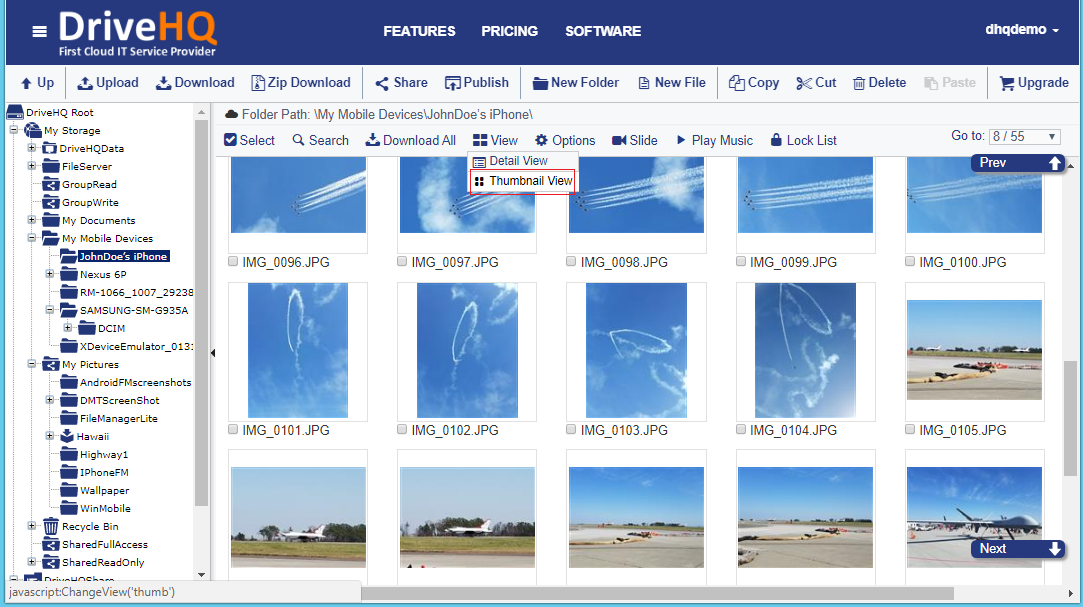1083x607 pixels.
Task: Click the Delete trash icon
Action: click(858, 83)
